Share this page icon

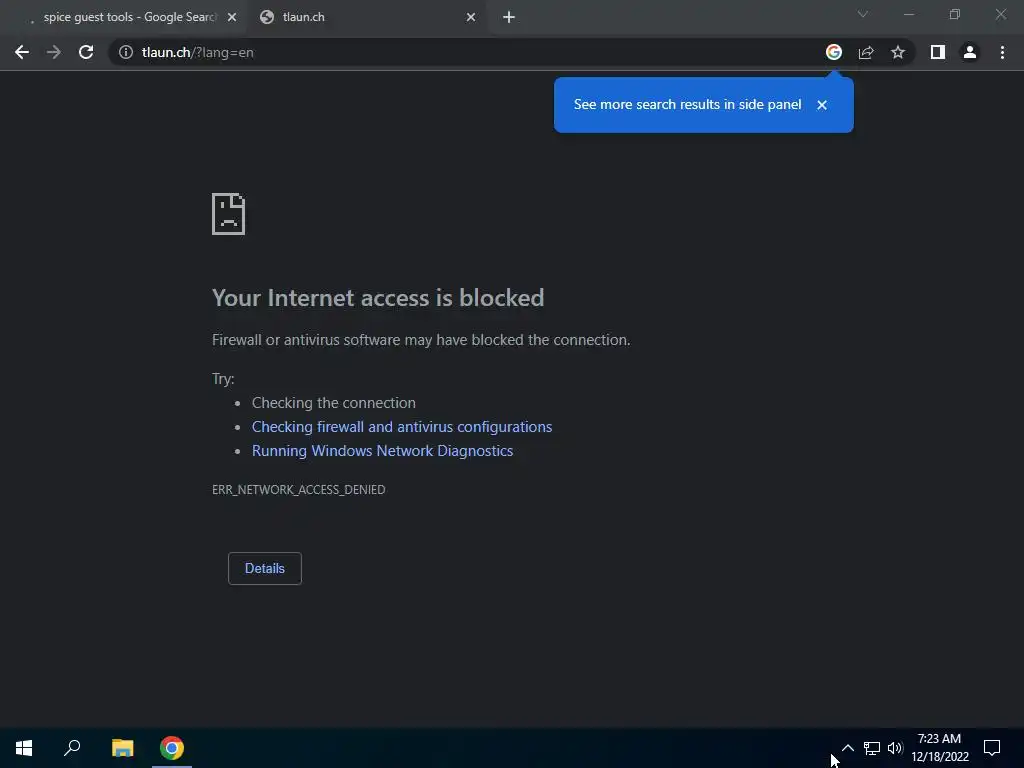coord(866,52)
